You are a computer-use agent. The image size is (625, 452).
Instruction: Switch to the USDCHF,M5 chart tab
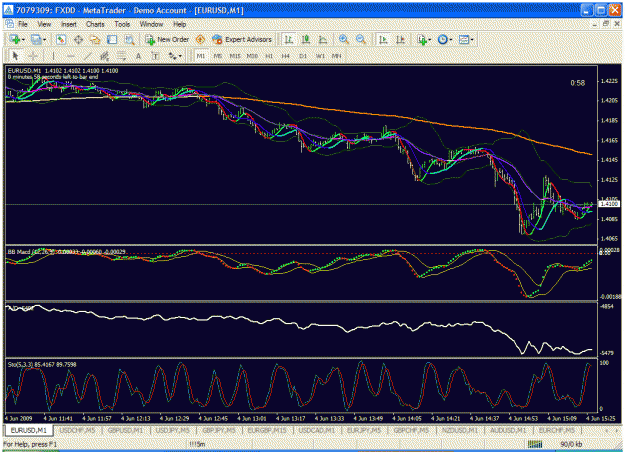(x=77, y=431)
